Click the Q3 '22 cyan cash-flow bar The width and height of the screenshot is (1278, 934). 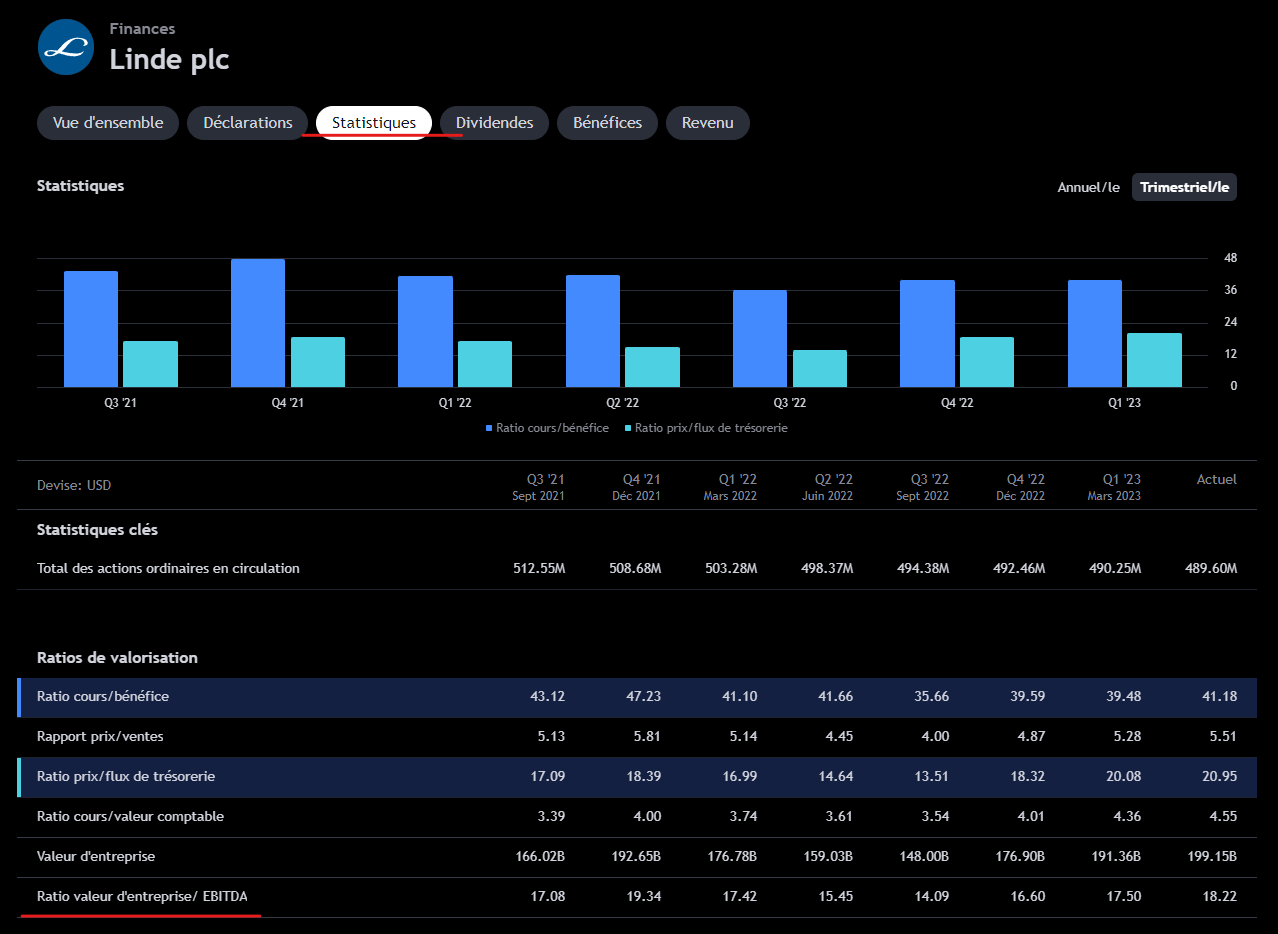point(820,369)
